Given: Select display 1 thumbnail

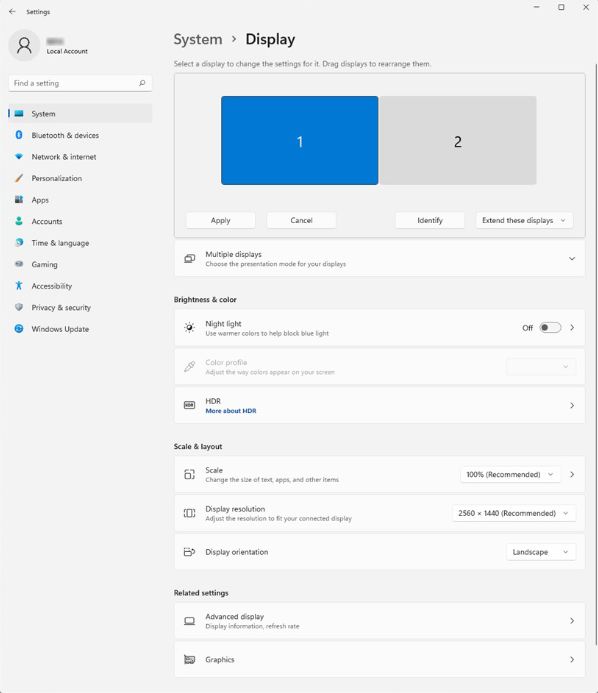Looking at the screenshot, I should (x=300, y=141).
